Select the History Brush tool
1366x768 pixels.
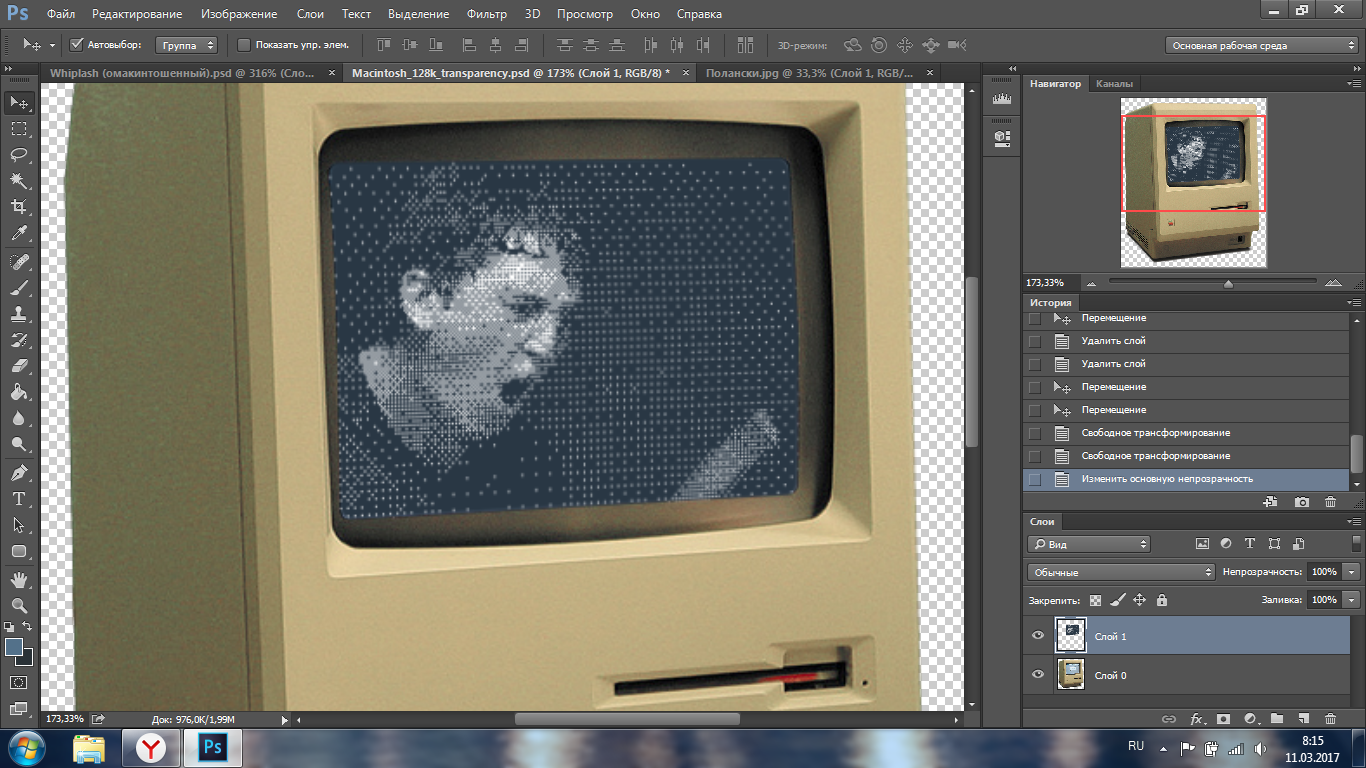pyautogui.click(x=19, y=340)
